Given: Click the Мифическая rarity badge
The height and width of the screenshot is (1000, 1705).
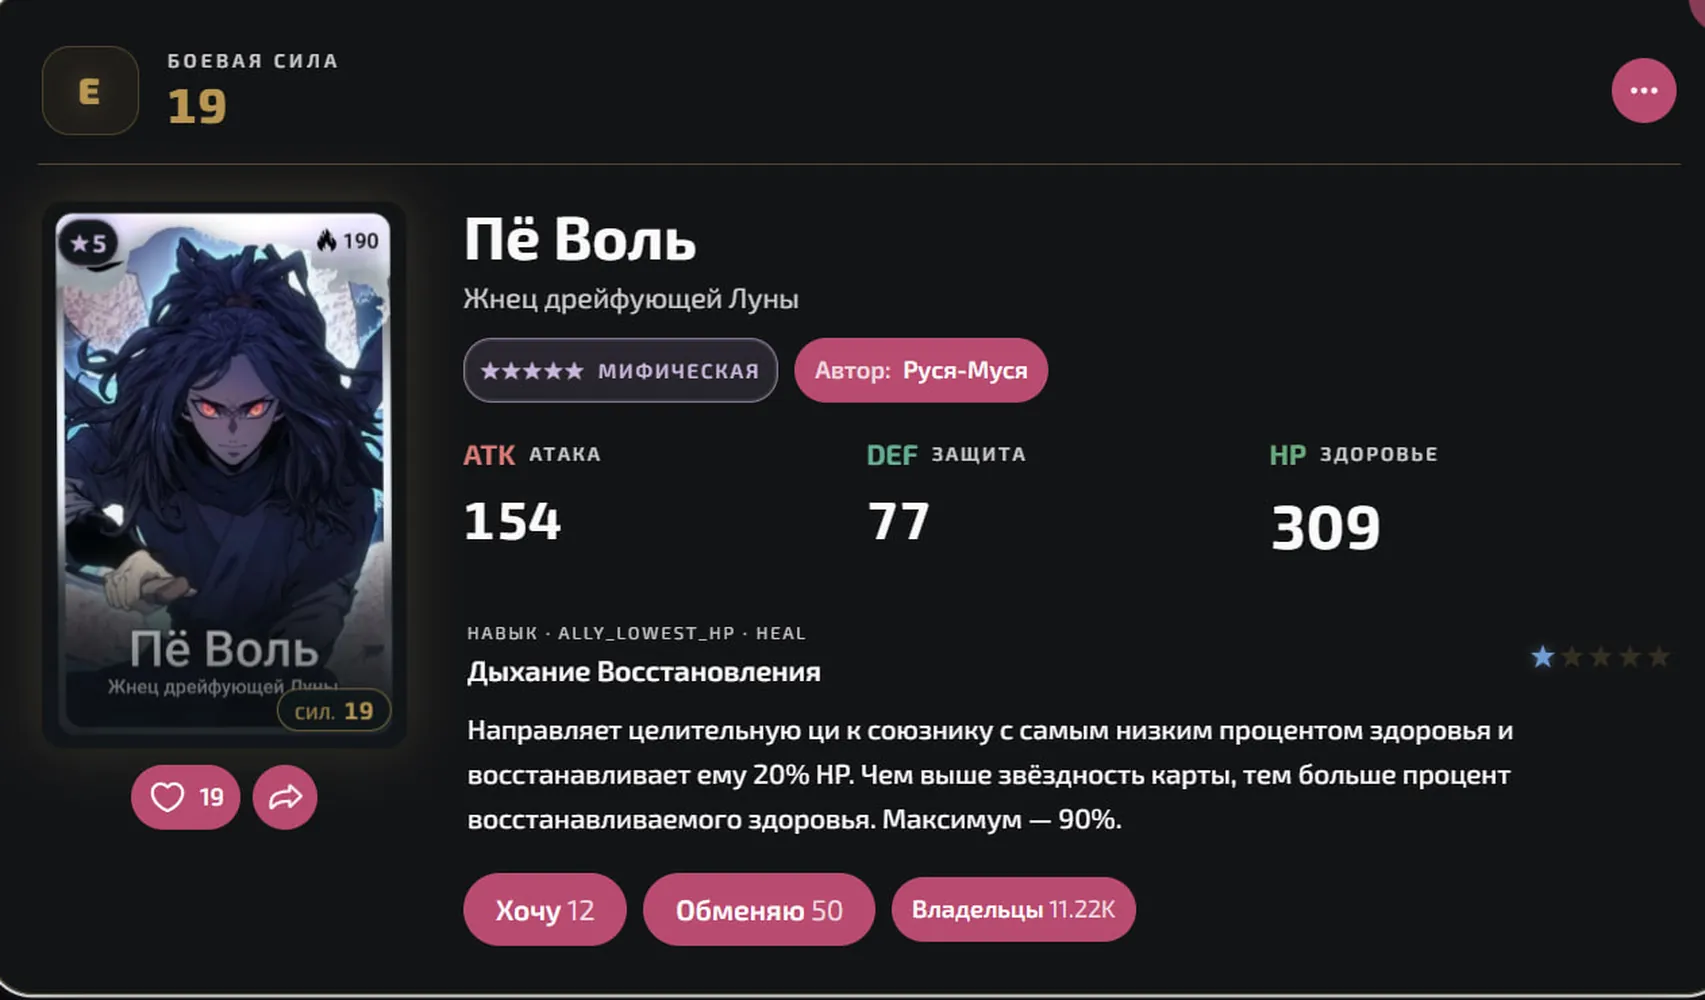Looking at the screenshot, I should pyautogui.click(x=620, y=371).
